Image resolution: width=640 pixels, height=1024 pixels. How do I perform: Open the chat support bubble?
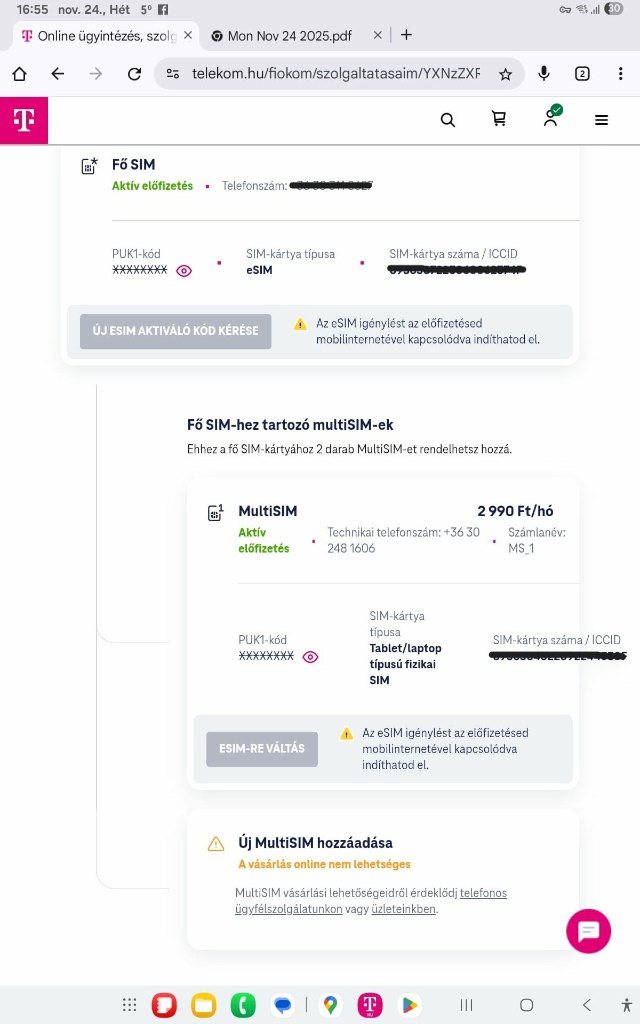588,931
